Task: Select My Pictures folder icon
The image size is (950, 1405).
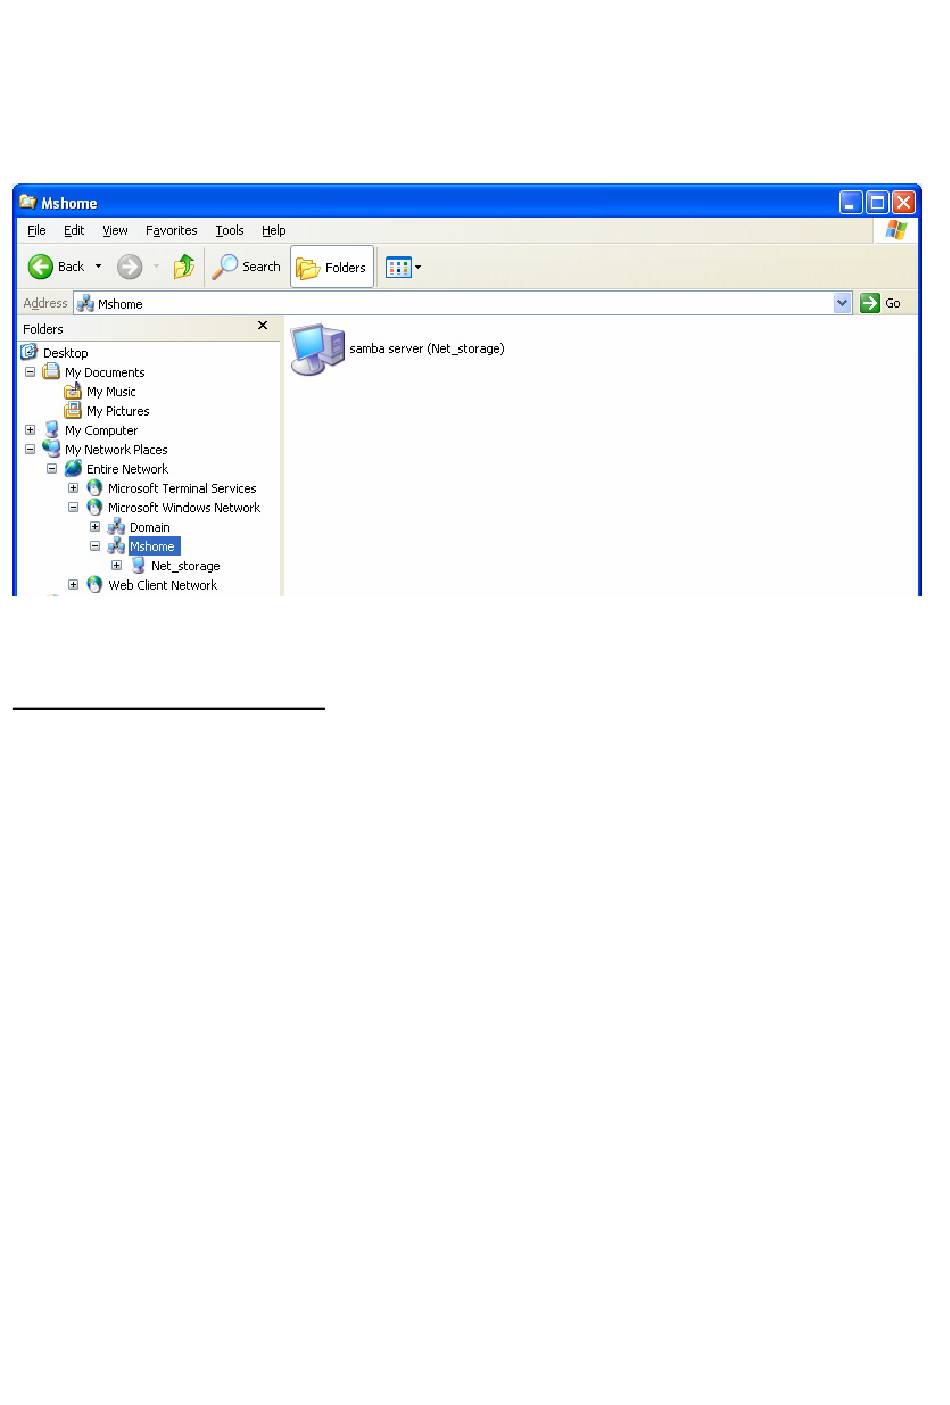Action: click(73, 410)
